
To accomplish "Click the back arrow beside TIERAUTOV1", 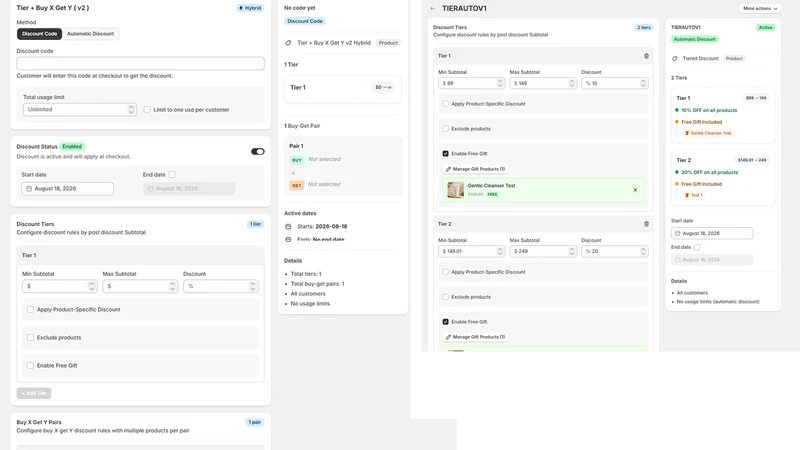I will pyautogui.click(x=433, y=9).
